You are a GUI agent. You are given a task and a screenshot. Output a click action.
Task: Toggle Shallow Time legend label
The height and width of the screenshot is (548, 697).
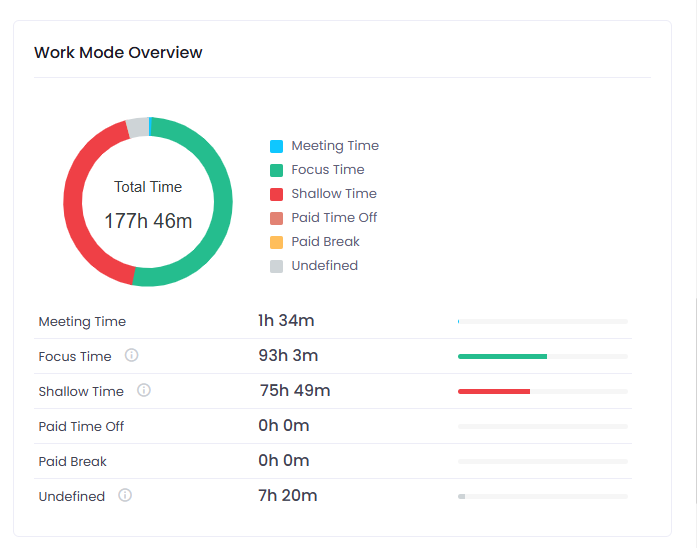click(333, 194)
